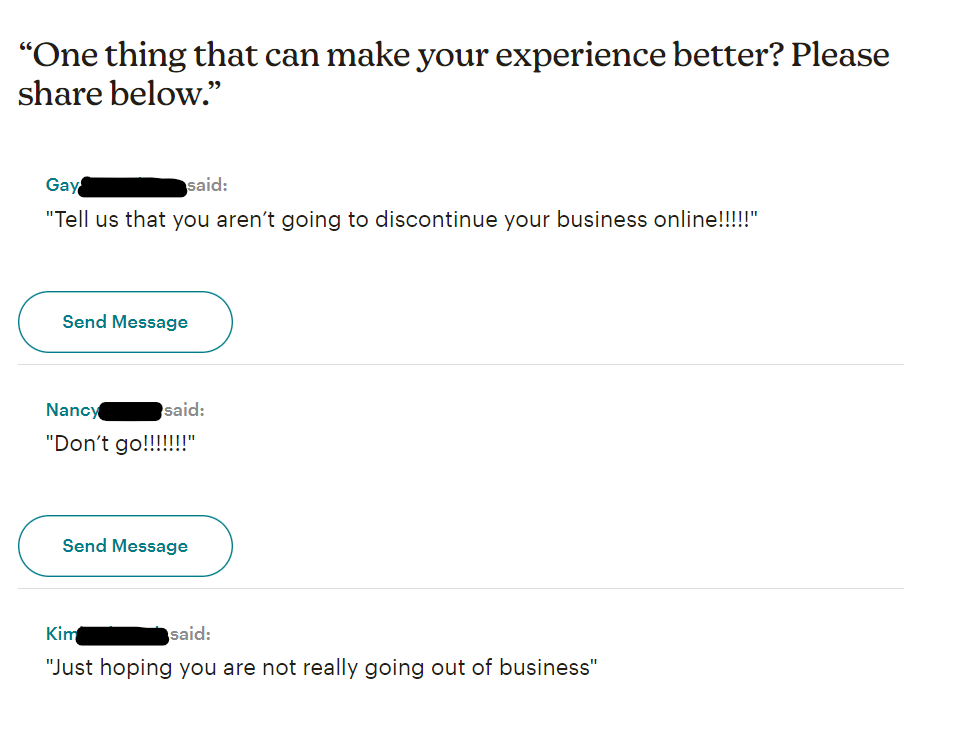The height and width of the screenshot is (730, 954).
Task: Open respondent name link starting with Gay
Action: pyautogui.click(x=62, y=185)
